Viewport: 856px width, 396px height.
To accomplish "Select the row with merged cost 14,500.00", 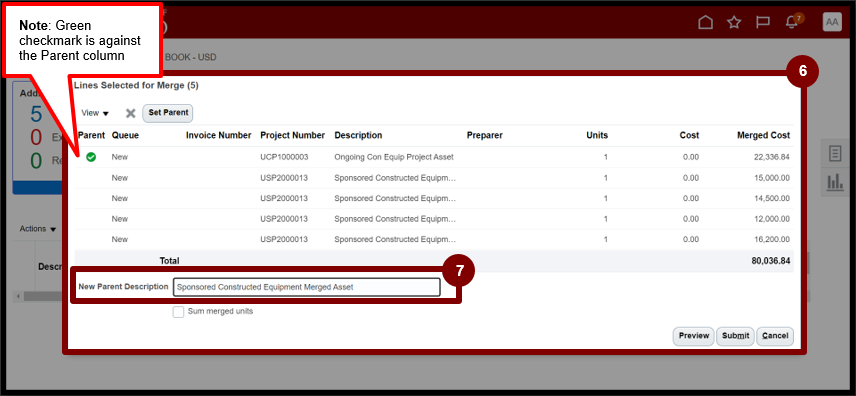I will point(434,198).
